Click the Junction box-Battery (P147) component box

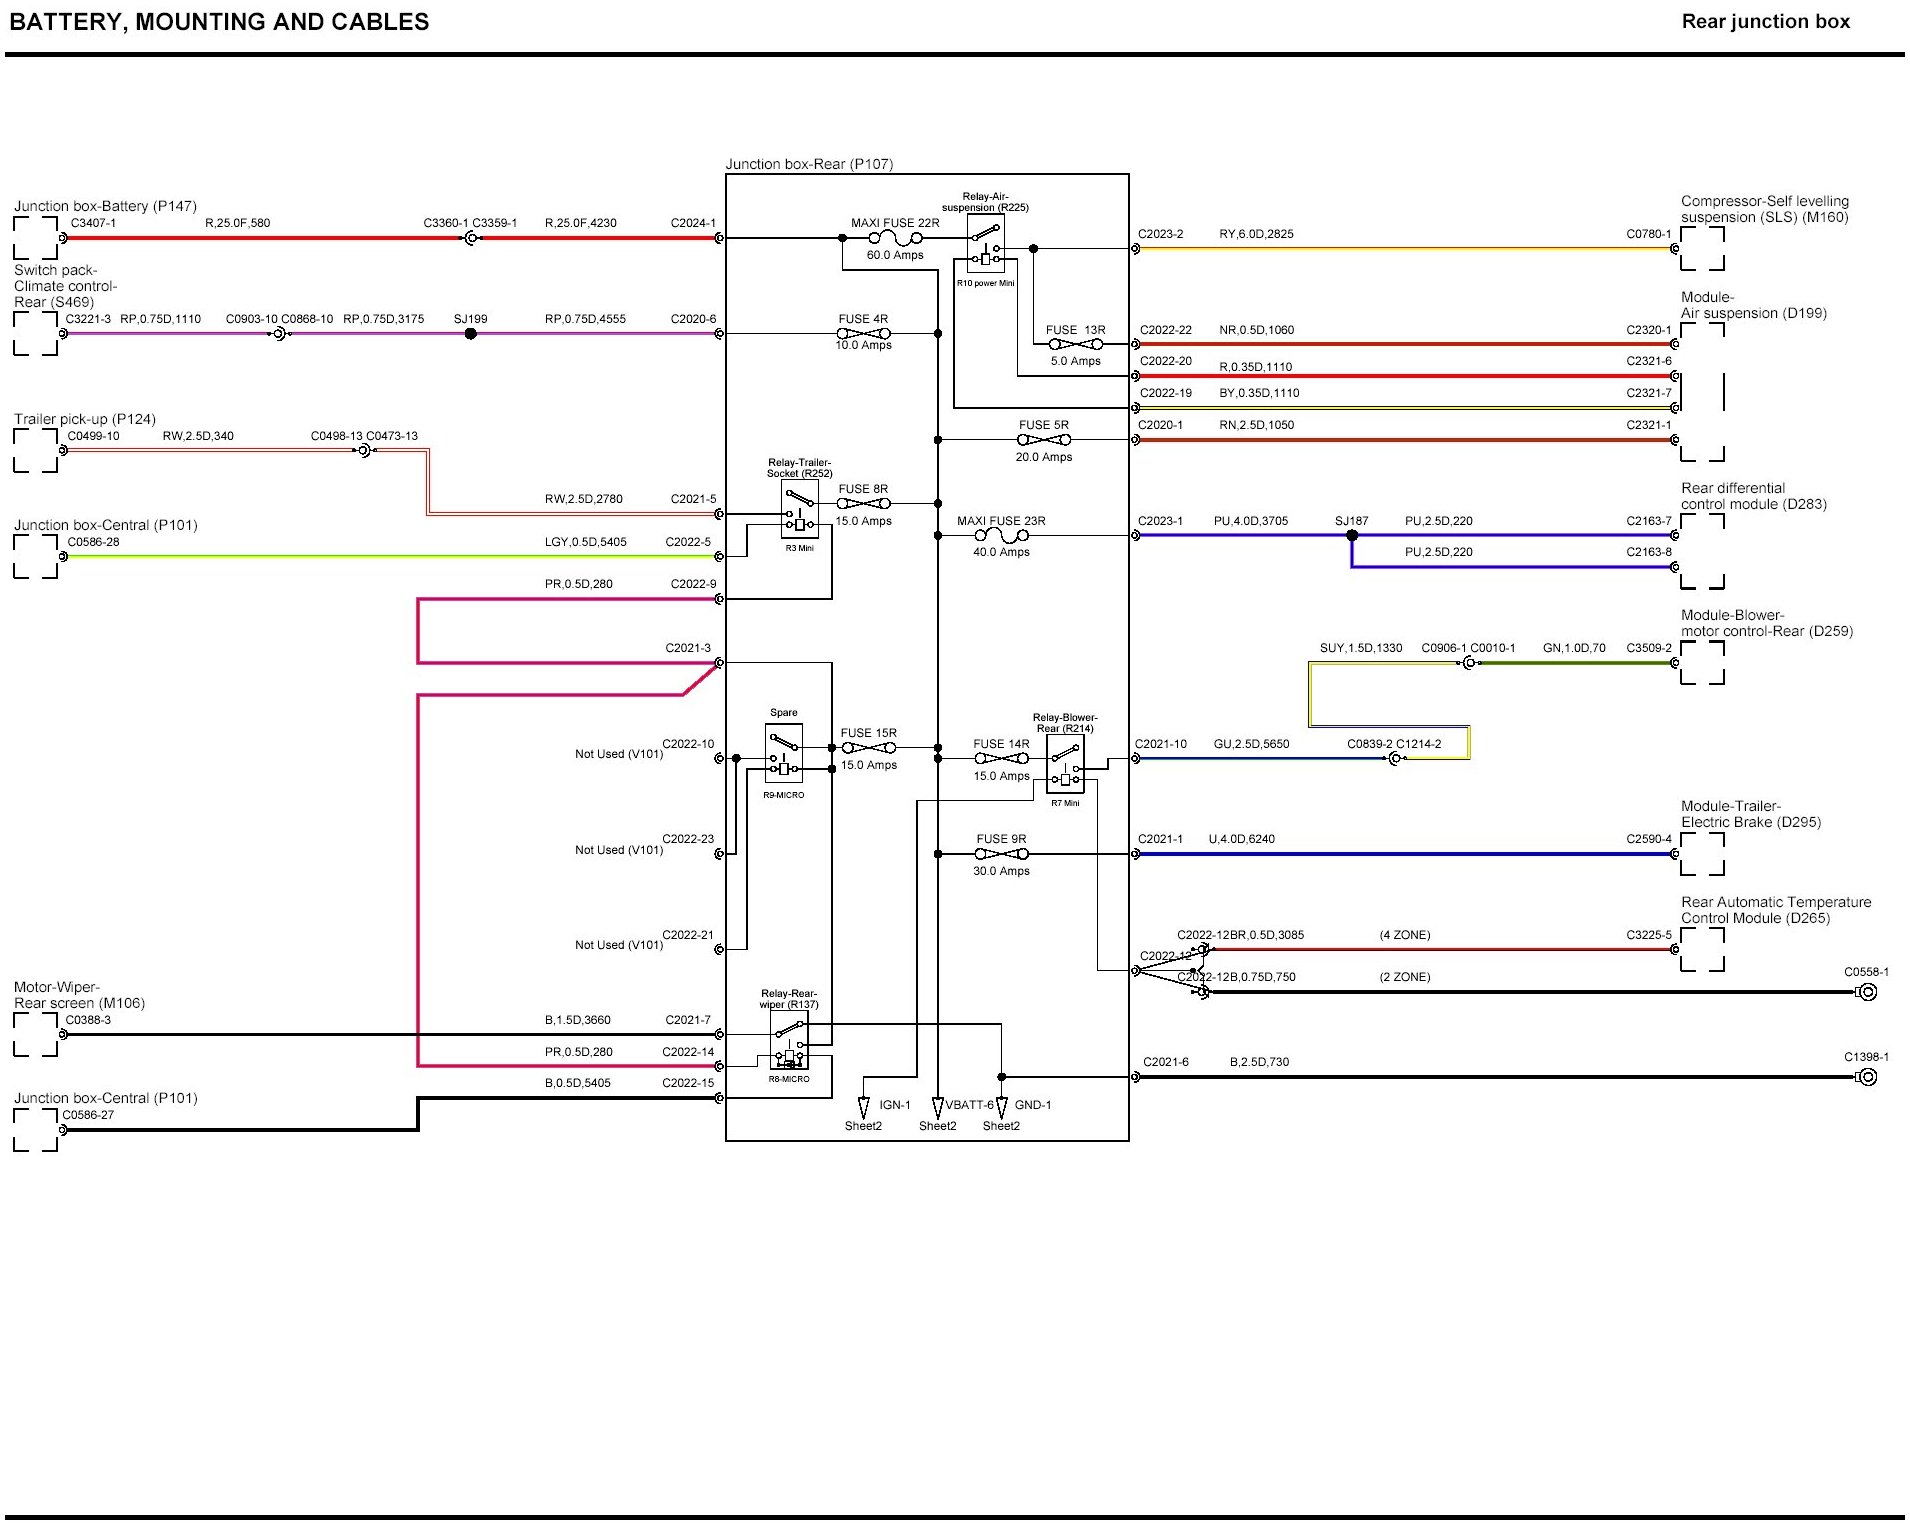[x=35, y=238]
